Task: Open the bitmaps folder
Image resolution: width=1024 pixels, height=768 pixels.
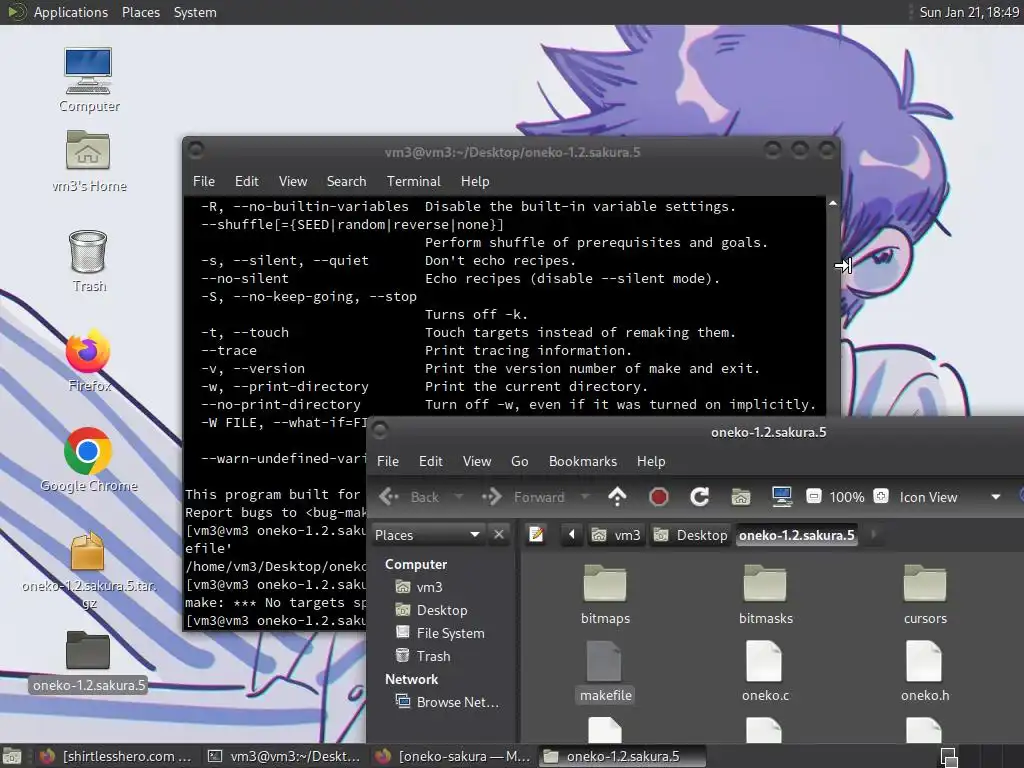Action: (605, 595)
